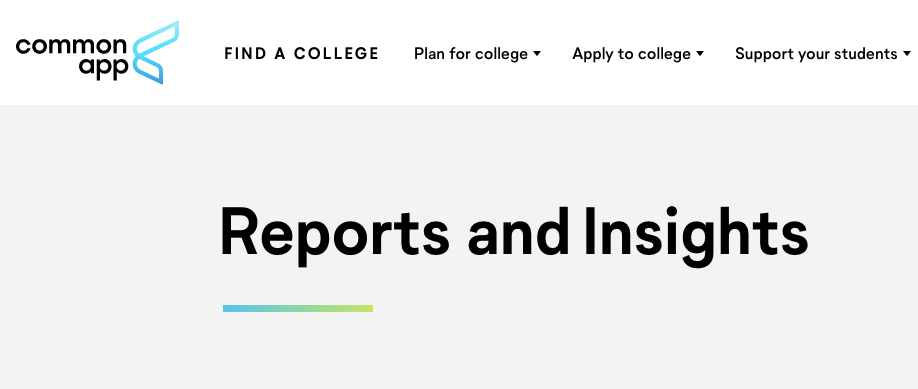Click the word 'Reports' in the heading
918x389 pixels.
pyautogui.click(x=335, y=234)
